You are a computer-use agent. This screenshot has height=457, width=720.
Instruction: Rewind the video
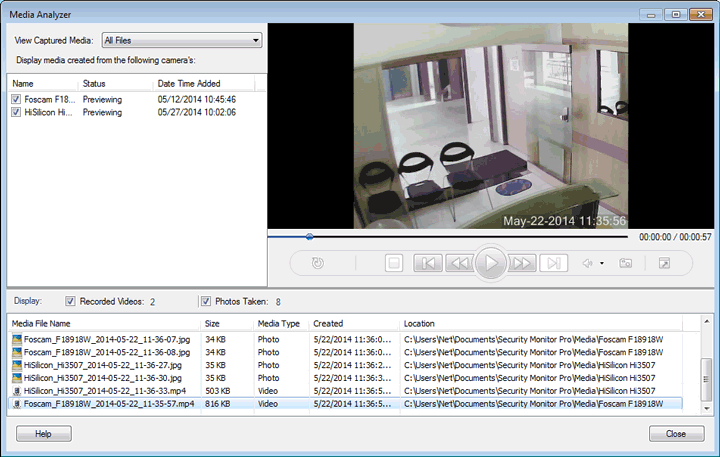coord(460,263)
